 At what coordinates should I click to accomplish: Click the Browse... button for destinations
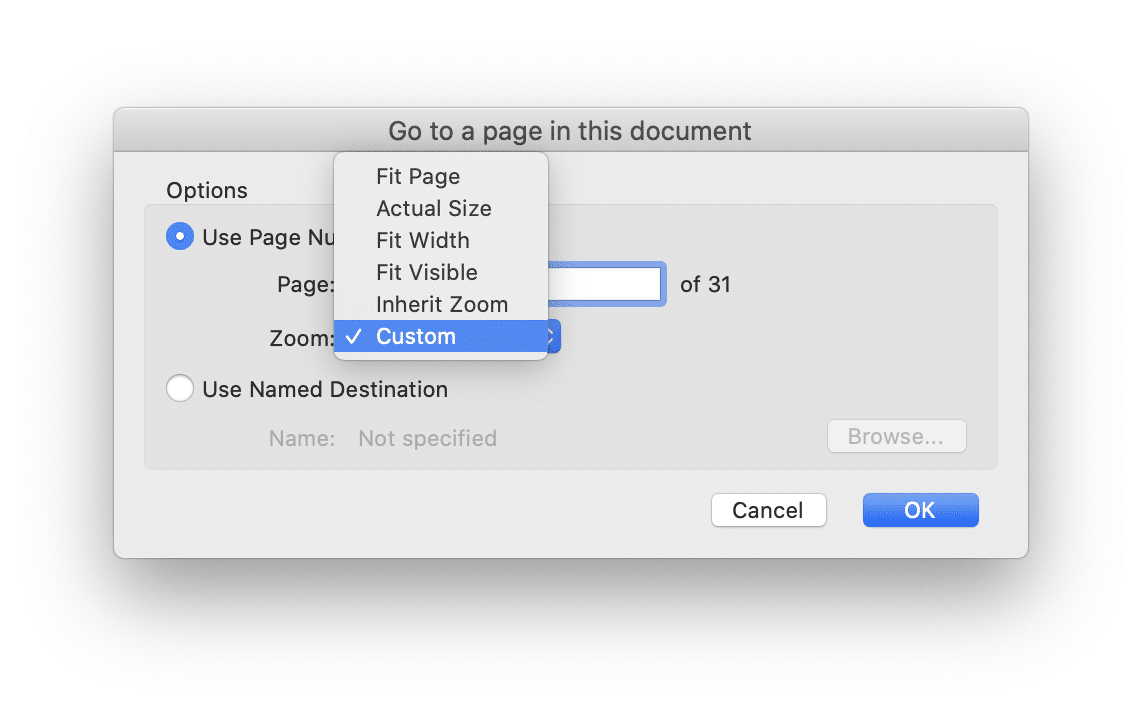click(896, 436)
